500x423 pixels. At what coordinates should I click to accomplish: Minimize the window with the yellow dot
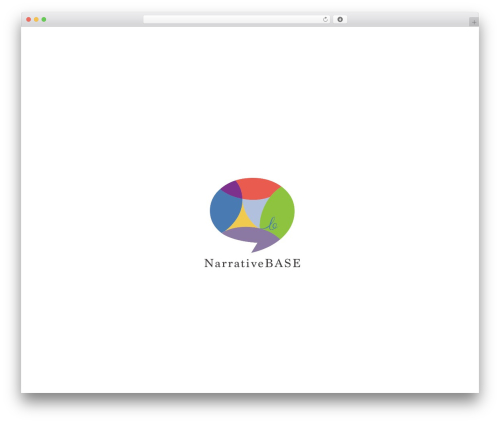(36, 20)
